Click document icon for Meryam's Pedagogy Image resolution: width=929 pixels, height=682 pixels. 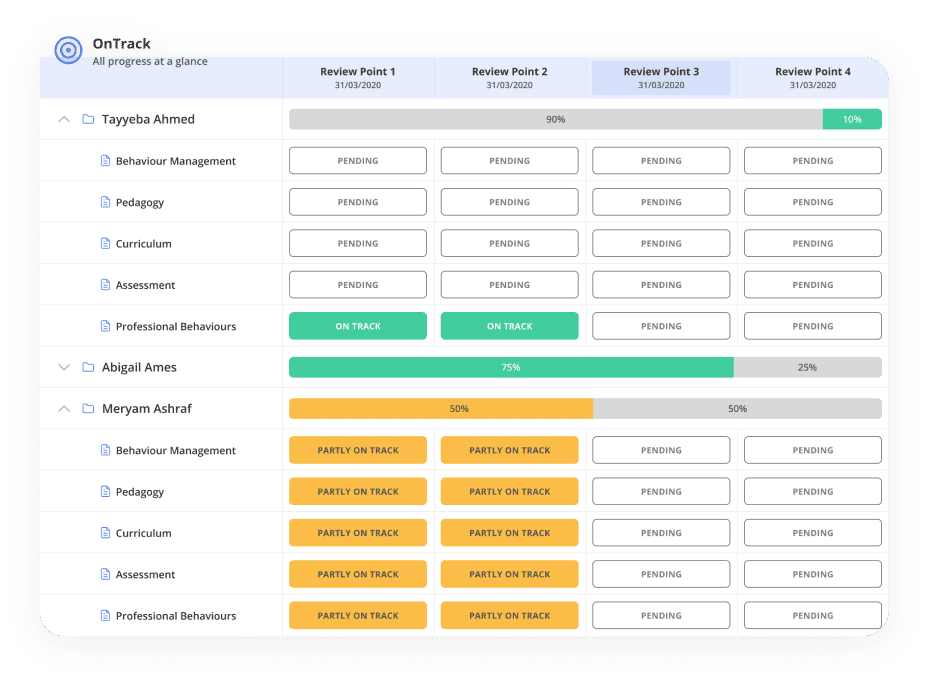(x=105, y=491)
